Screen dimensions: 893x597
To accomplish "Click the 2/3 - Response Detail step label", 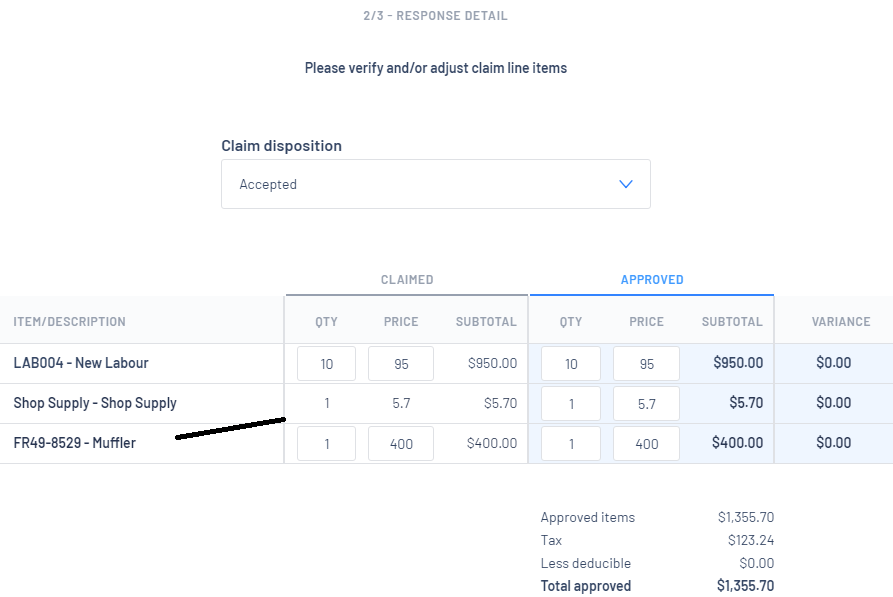I will (x=435, y=16).
